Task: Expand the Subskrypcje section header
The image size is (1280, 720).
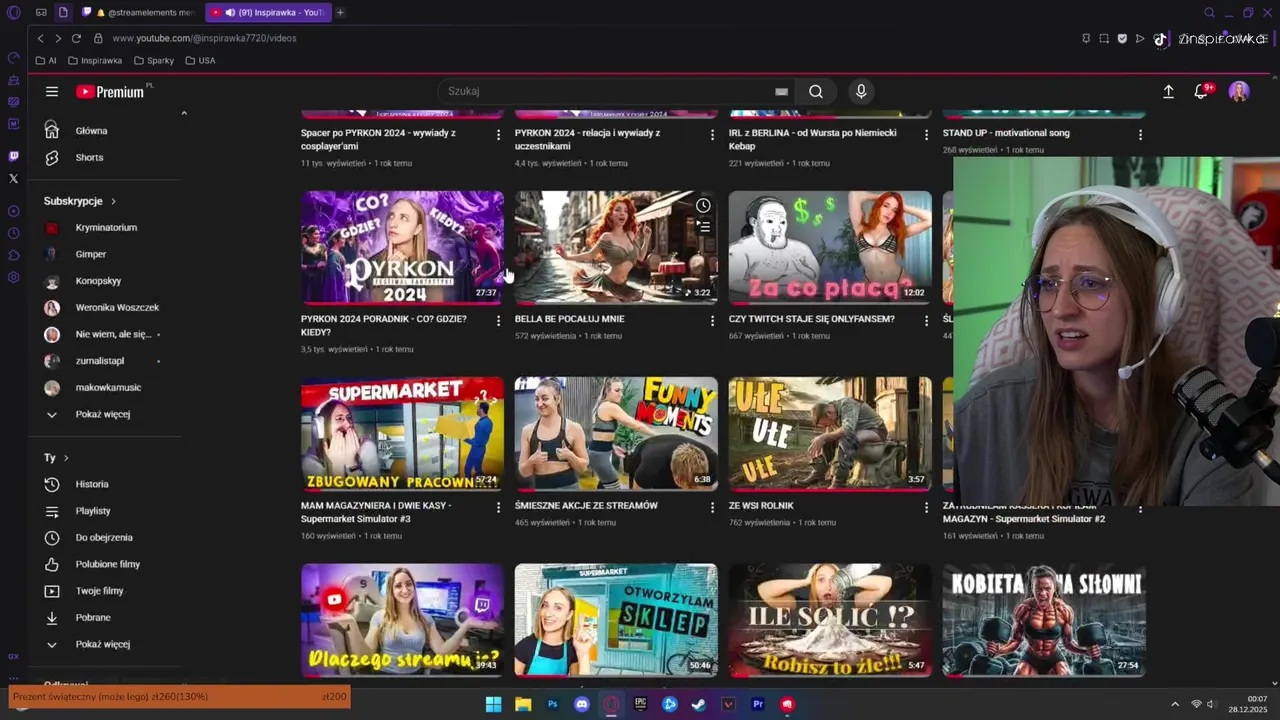Action: click(80, 201)
